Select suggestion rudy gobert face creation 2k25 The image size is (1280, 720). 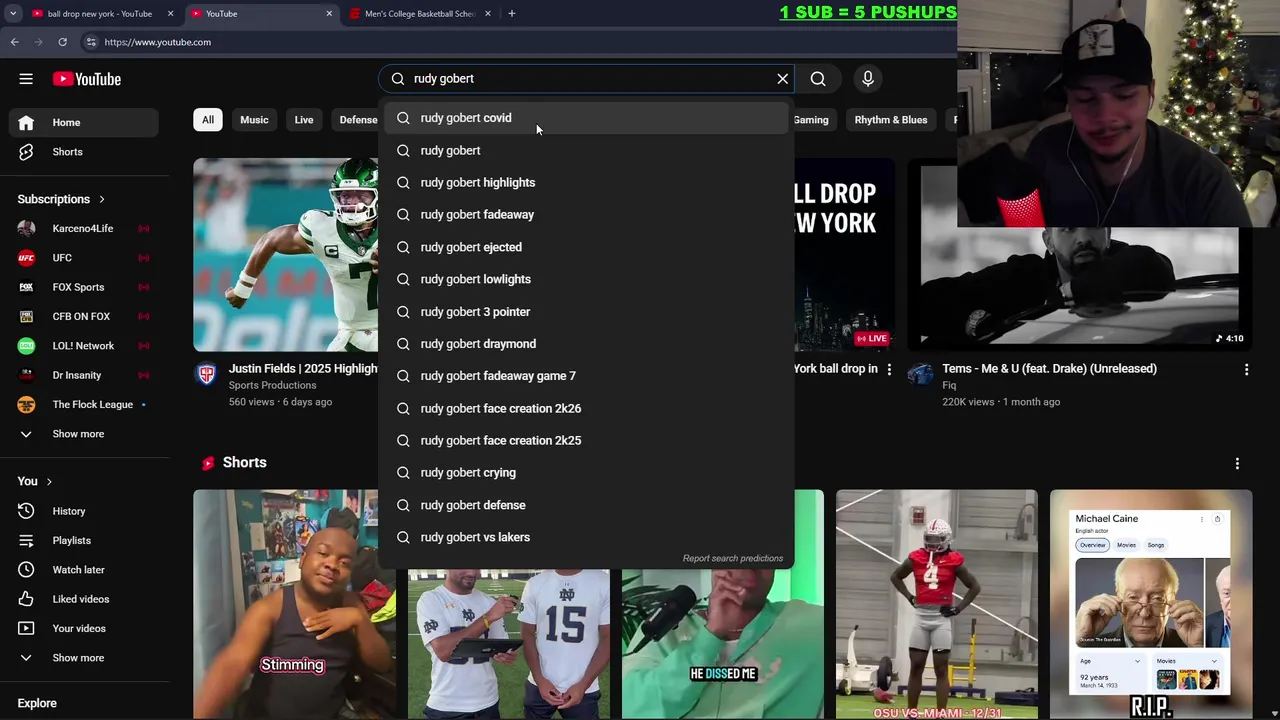[586, 441]
